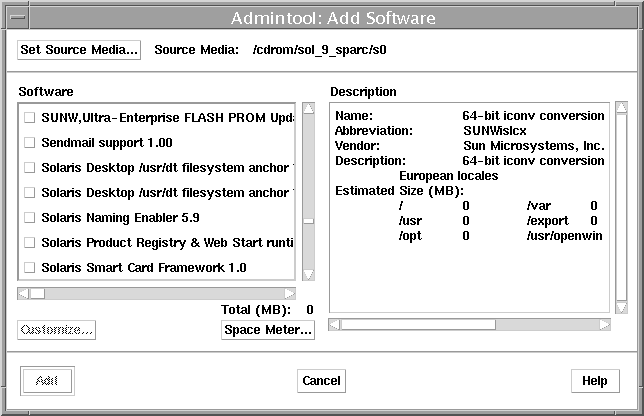Enable Solaris Smart Card Framework 1.0 checkbox
The height and width of the screenshot is (416, 644).
(x=29, y=267)
